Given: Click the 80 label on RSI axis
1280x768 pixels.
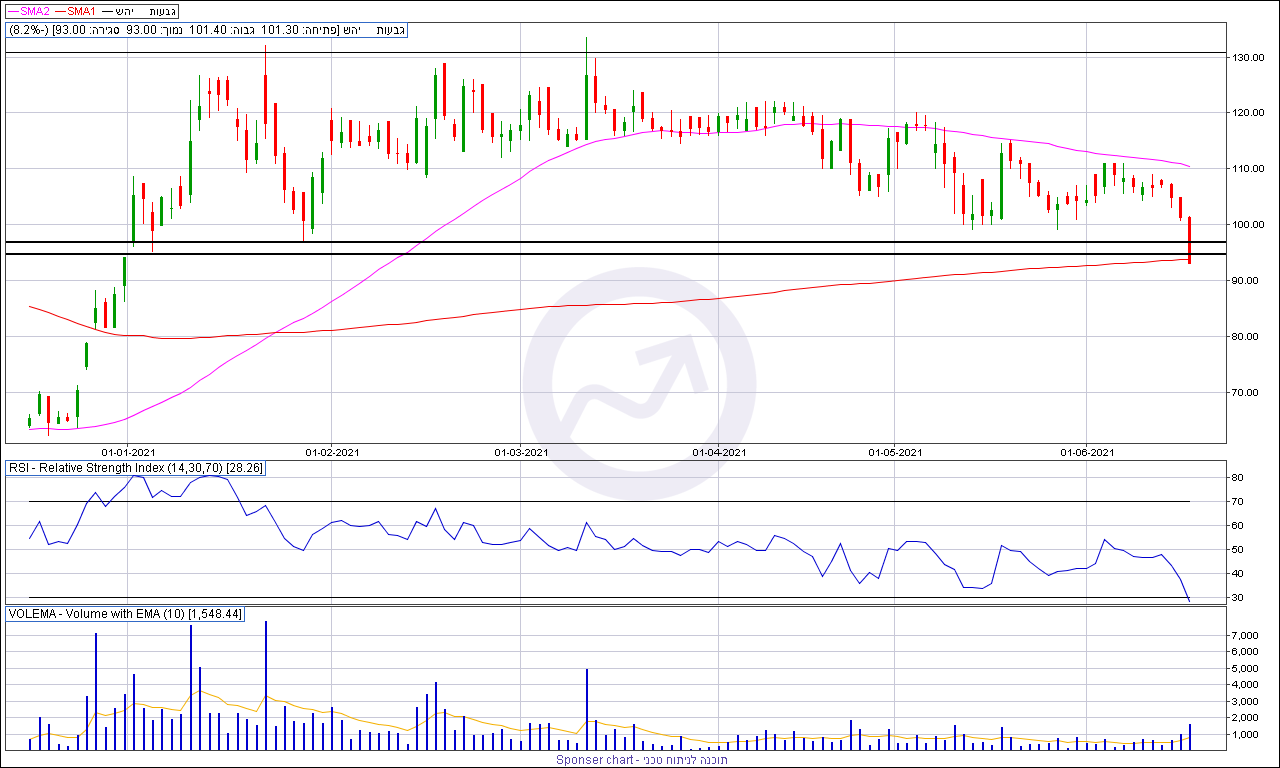Looking at the screenshot, I should (1237, 478).
